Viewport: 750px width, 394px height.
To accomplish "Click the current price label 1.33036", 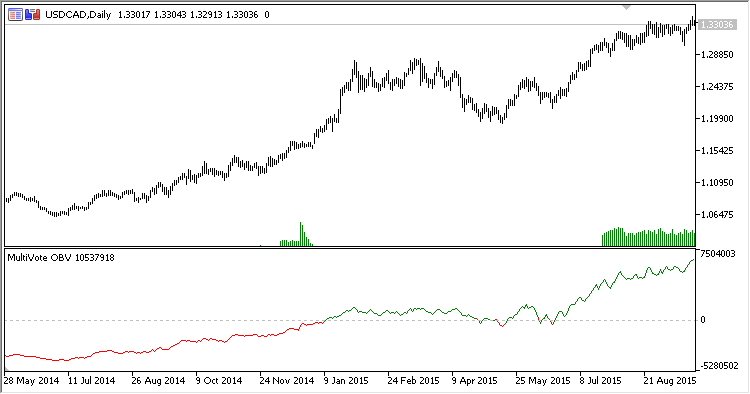I will [717, 24].
